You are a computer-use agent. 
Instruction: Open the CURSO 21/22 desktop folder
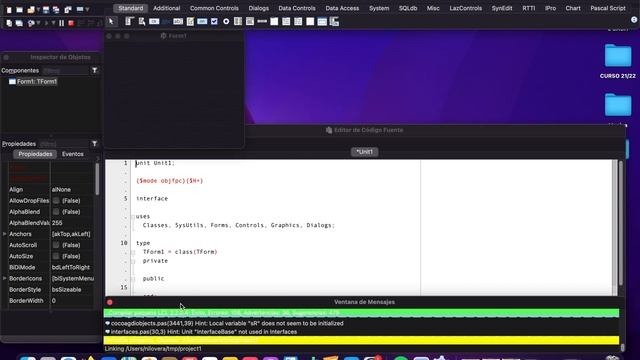[x=618, y=61]
